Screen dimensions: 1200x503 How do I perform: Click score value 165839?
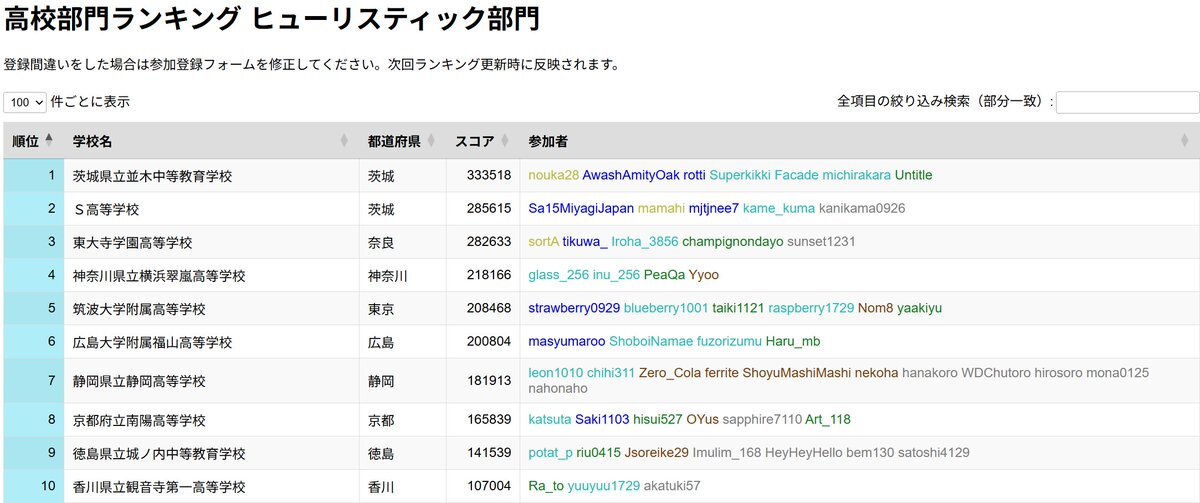(x=489, y=419)
